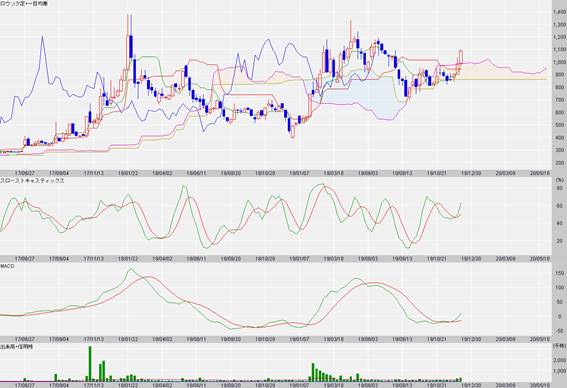Image resolution: width=567 pixels, height=388 pixels.
Task: Click the tall blue candlestick near 18/01/22
Action: coord(131,46)
